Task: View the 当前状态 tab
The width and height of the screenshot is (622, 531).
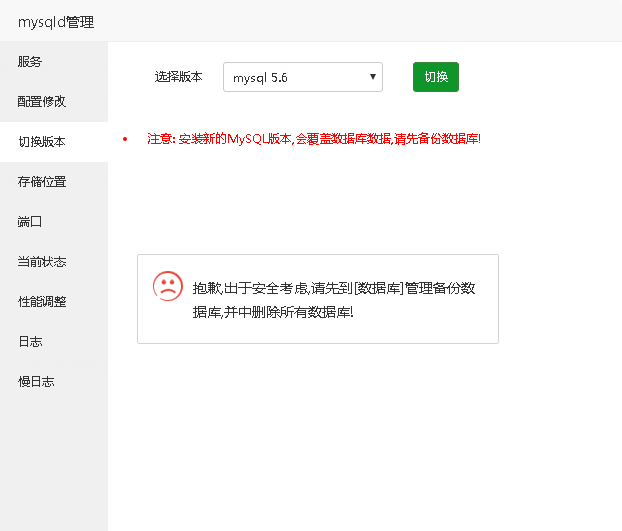Action: pos(42,262)
